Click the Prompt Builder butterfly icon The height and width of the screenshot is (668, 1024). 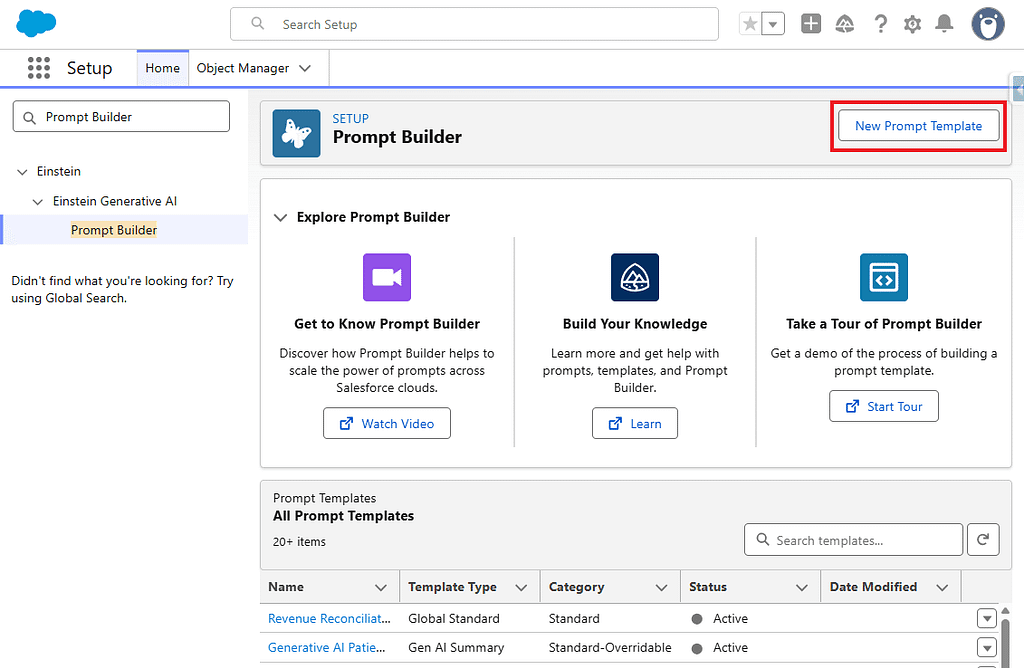pyautogui.click(x=296, y=133)
